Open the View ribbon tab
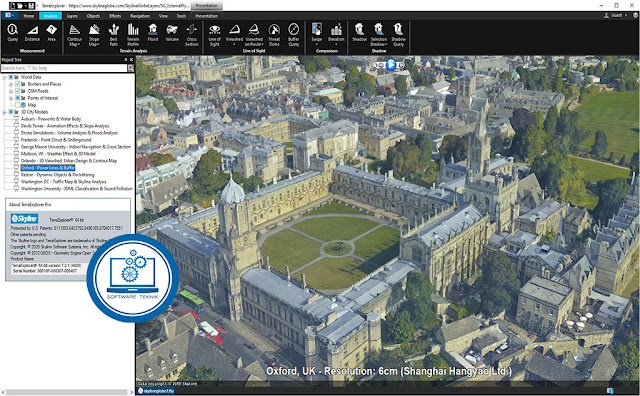 163,16
